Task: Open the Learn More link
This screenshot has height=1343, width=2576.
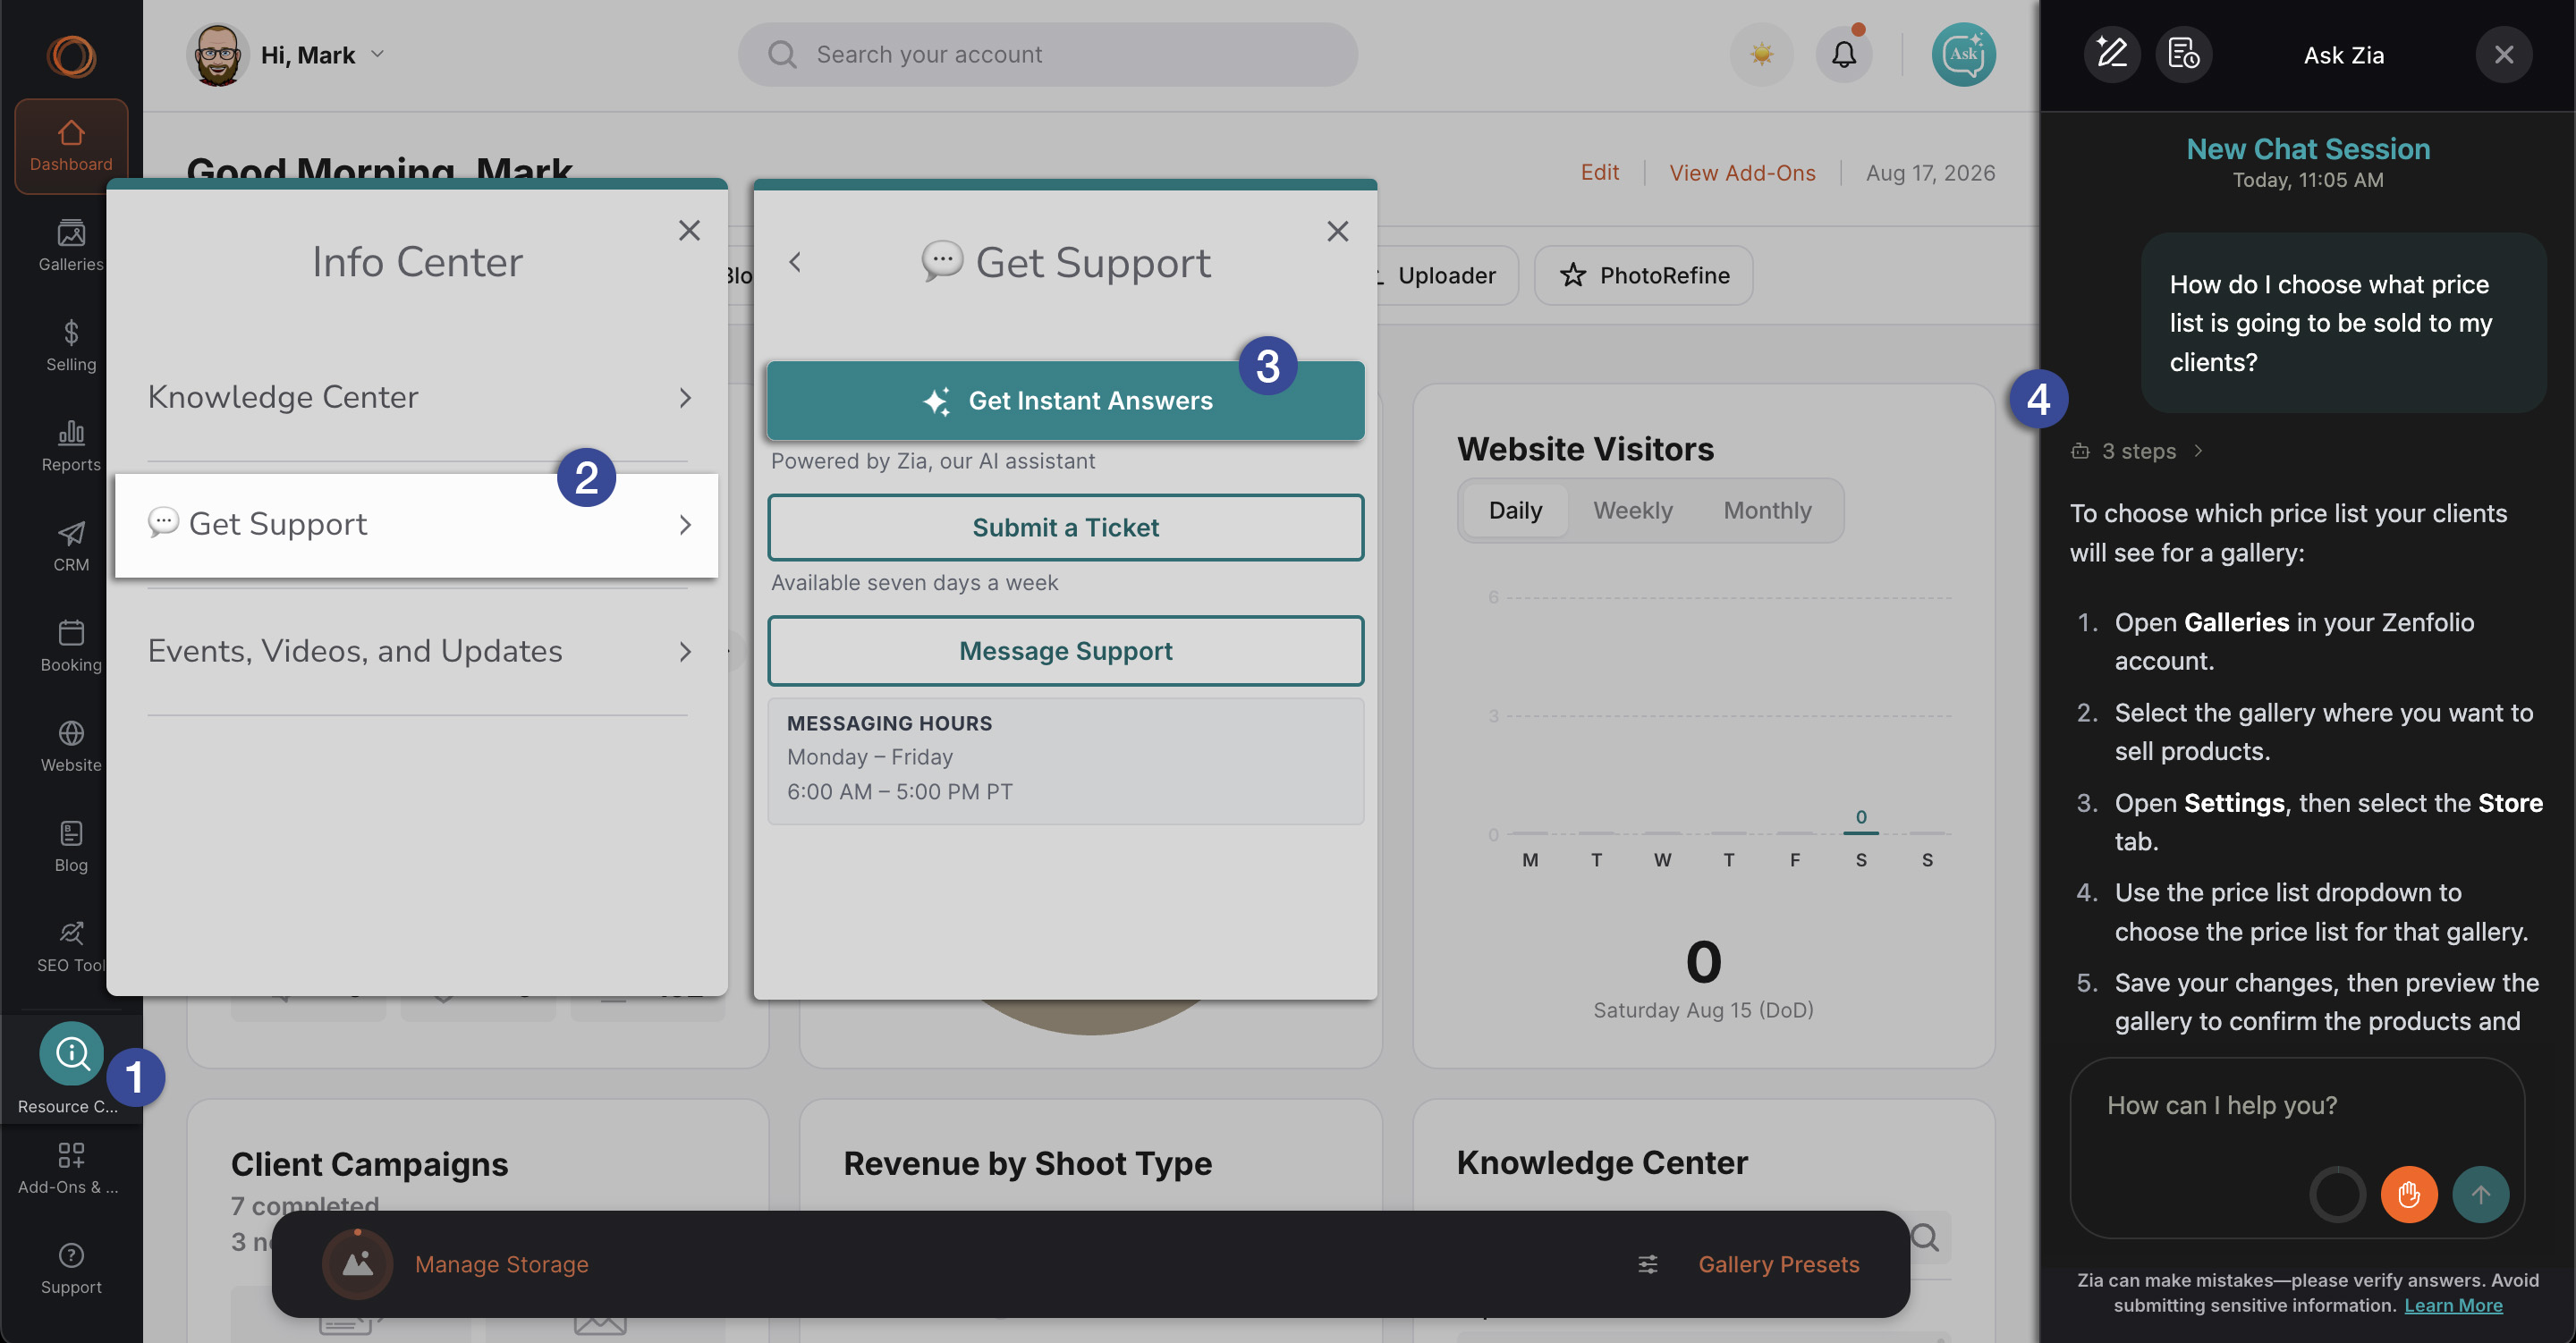Action: pyautogui.click(x=2453, y=1305)
